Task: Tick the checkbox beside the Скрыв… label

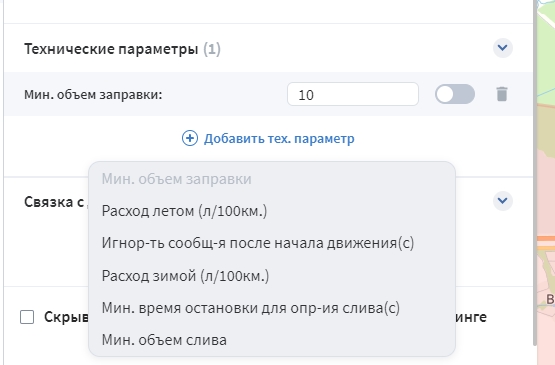Action: click(27, 317)
